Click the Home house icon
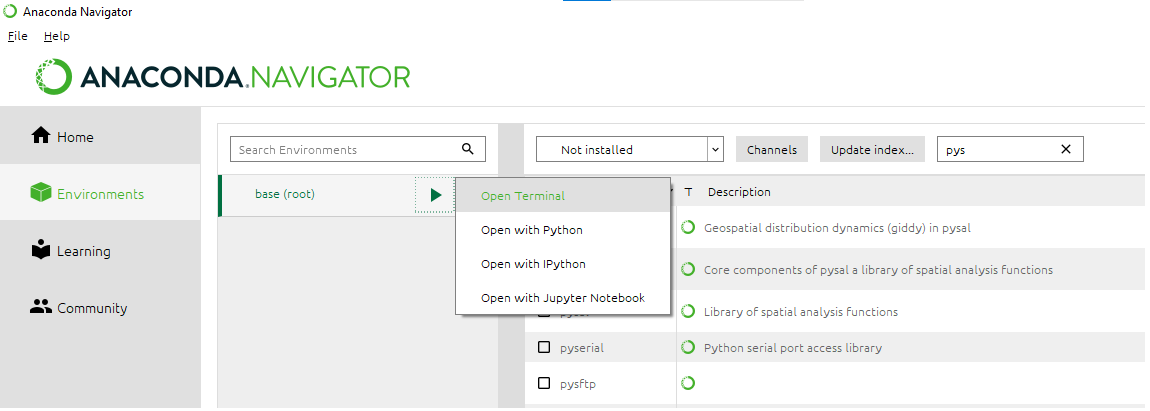1150x411 pixels. pyautogui.click(x=41, y=136)
